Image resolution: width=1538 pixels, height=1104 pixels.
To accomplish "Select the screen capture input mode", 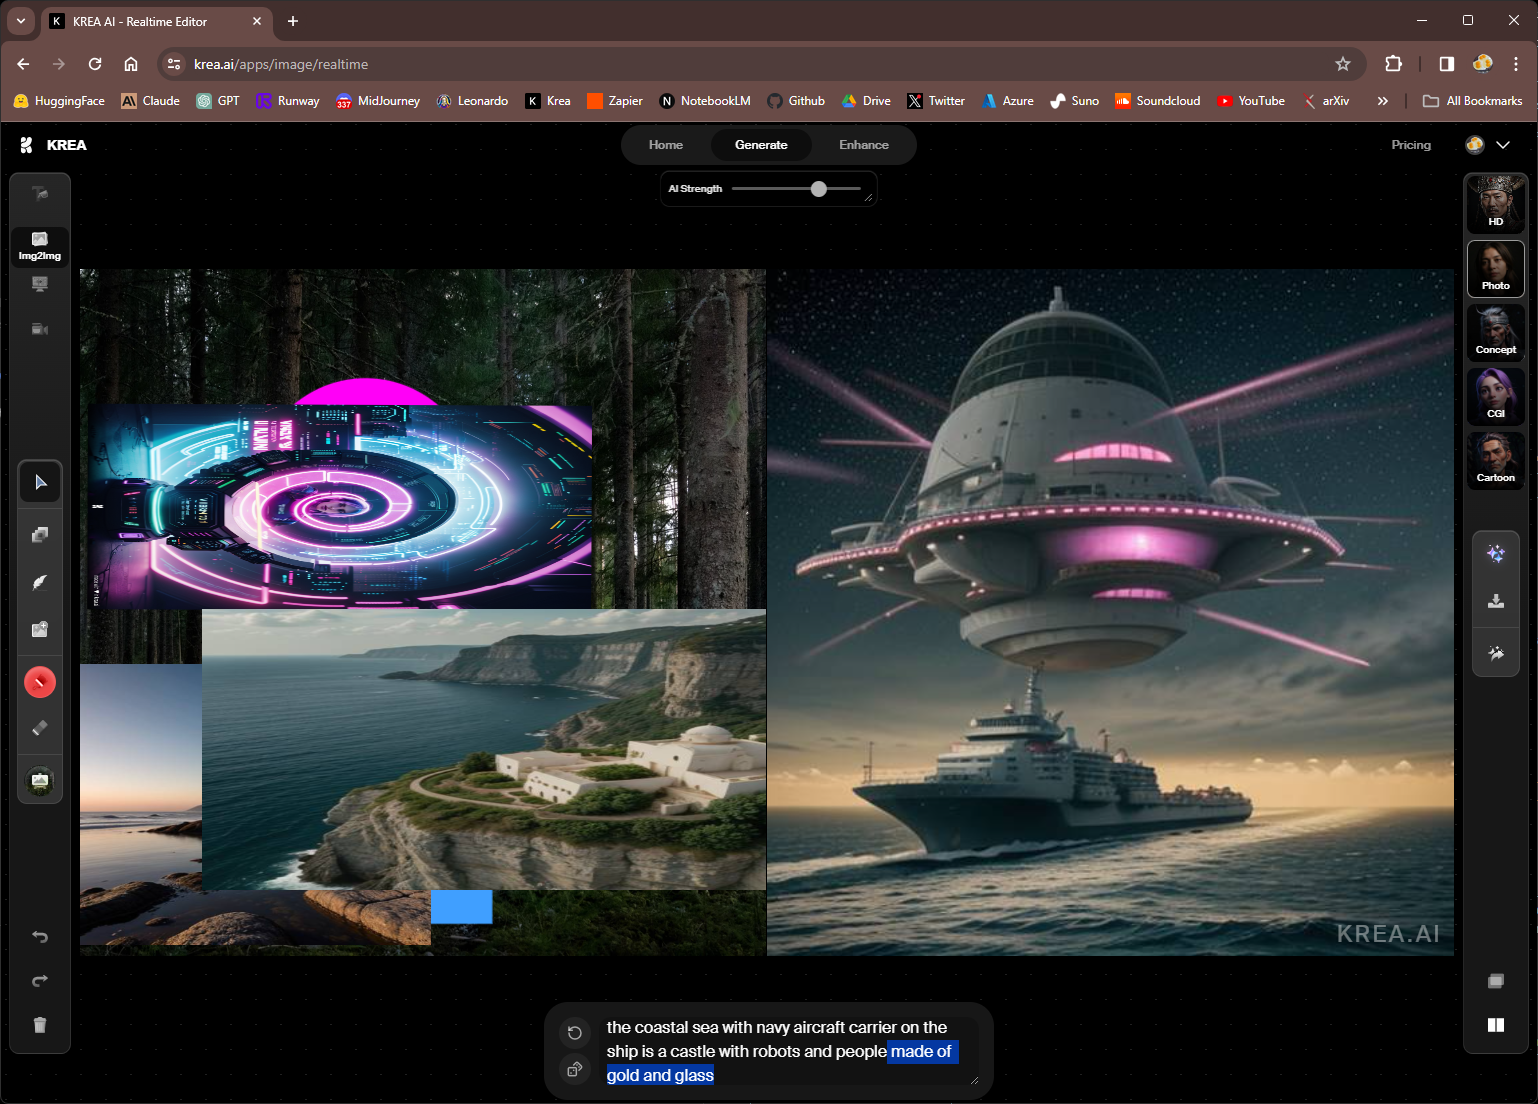I will 40,284.
